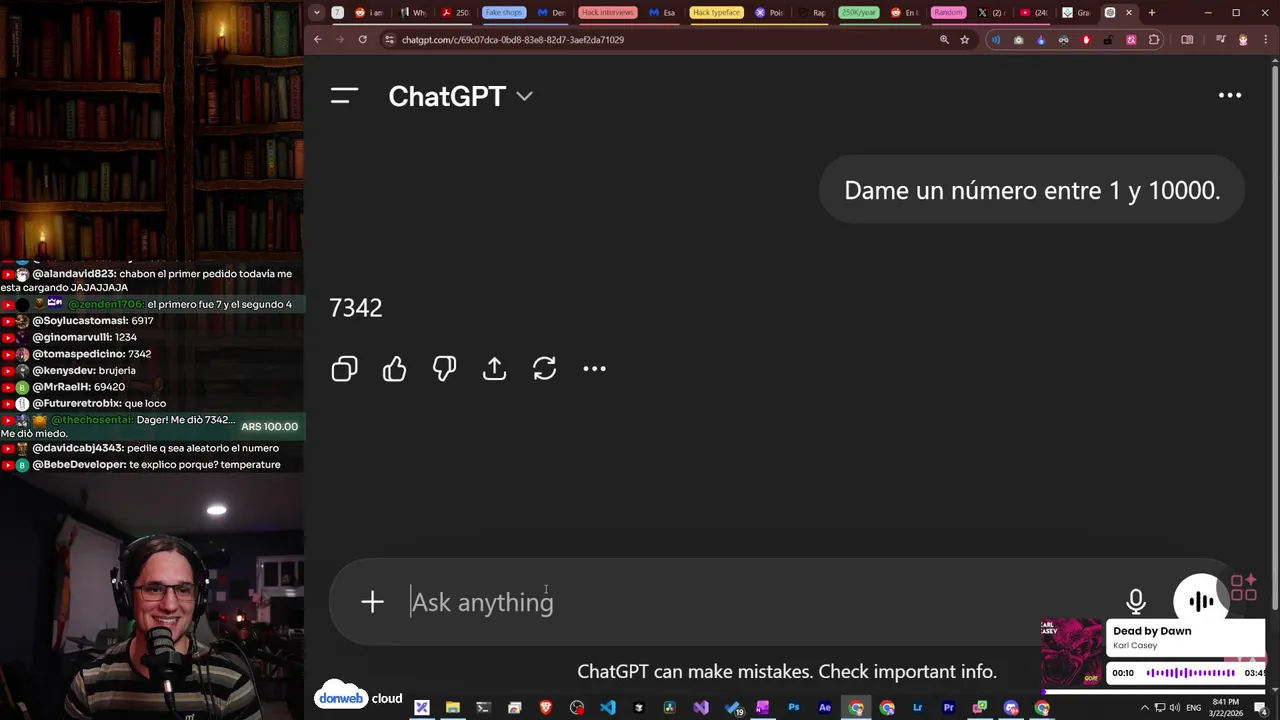Expand the ChatGPT model selector dropdown
1280x720 pixels.
point(460,96)
